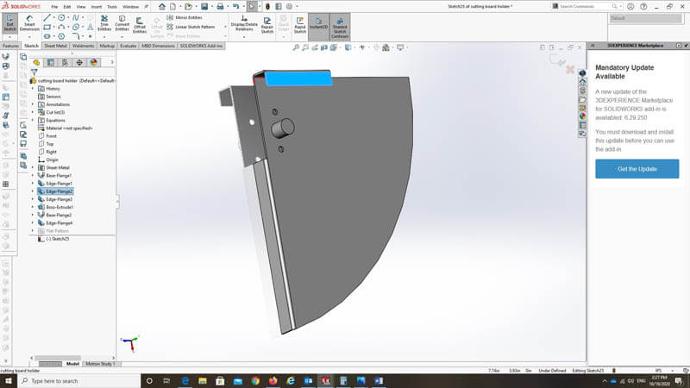690x388 pixels.
Task: Expand the Sheet-Metal tree node
Action: point(33,168)
